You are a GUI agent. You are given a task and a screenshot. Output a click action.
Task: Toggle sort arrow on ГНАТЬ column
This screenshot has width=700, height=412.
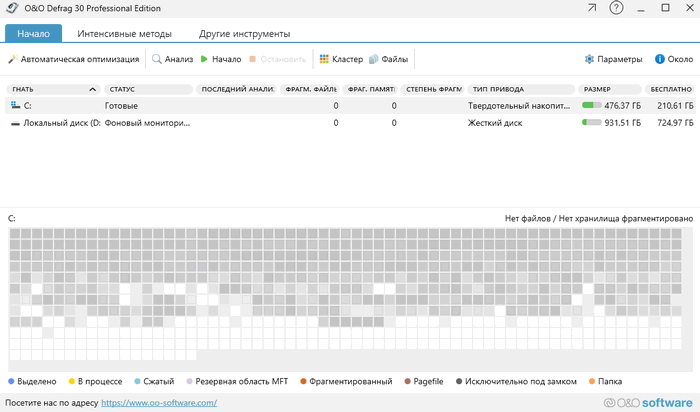[92, 89]
